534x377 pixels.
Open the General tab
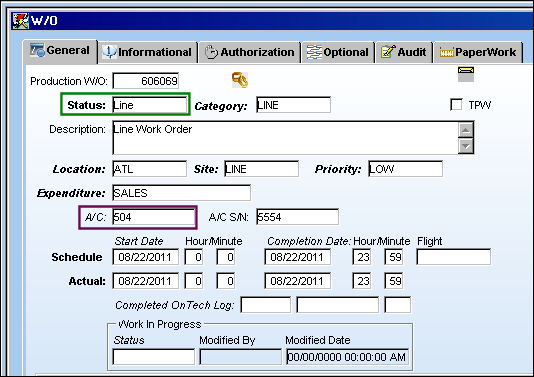pyautogui.click(x=60, y=51)
